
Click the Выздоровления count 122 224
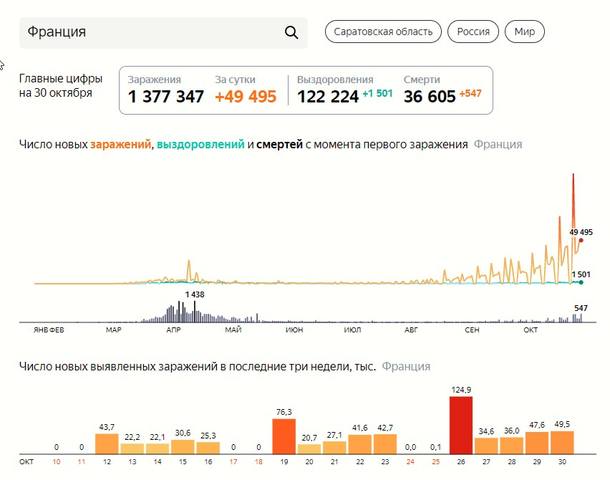(329, 97)
